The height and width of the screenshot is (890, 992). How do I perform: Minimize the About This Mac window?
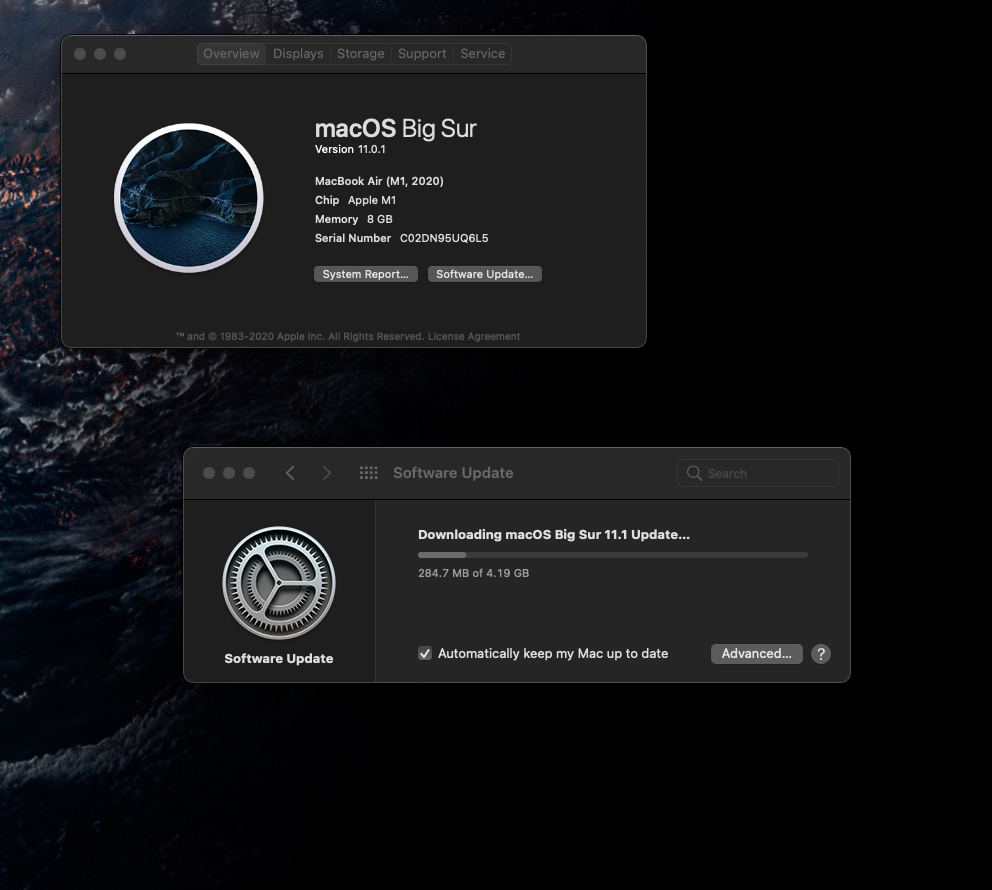(x=100, y=54)
